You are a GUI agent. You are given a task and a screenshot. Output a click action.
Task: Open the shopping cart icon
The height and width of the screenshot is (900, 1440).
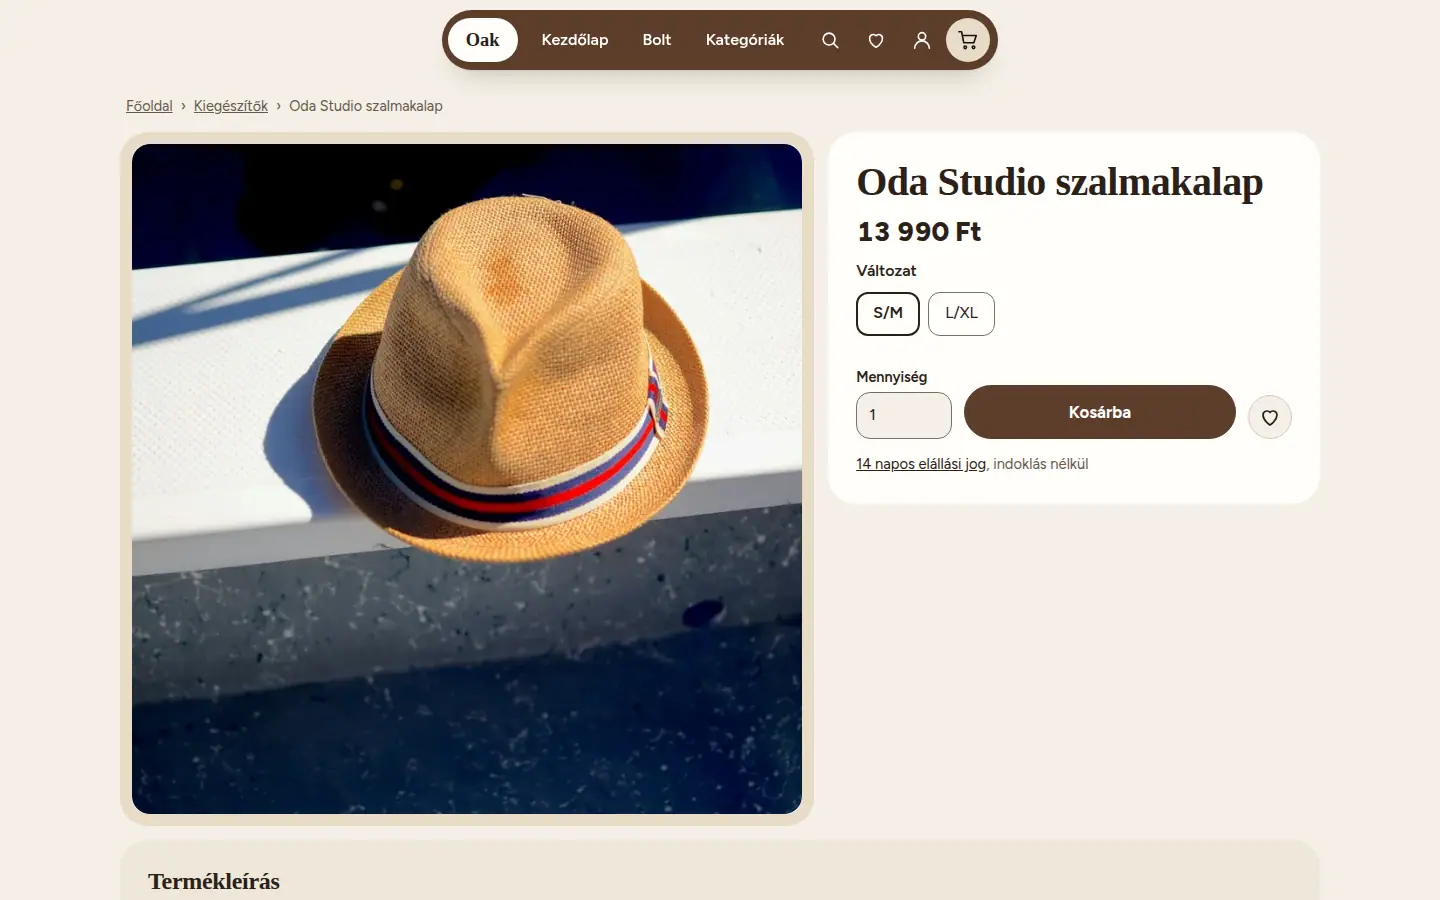(968, 40)
